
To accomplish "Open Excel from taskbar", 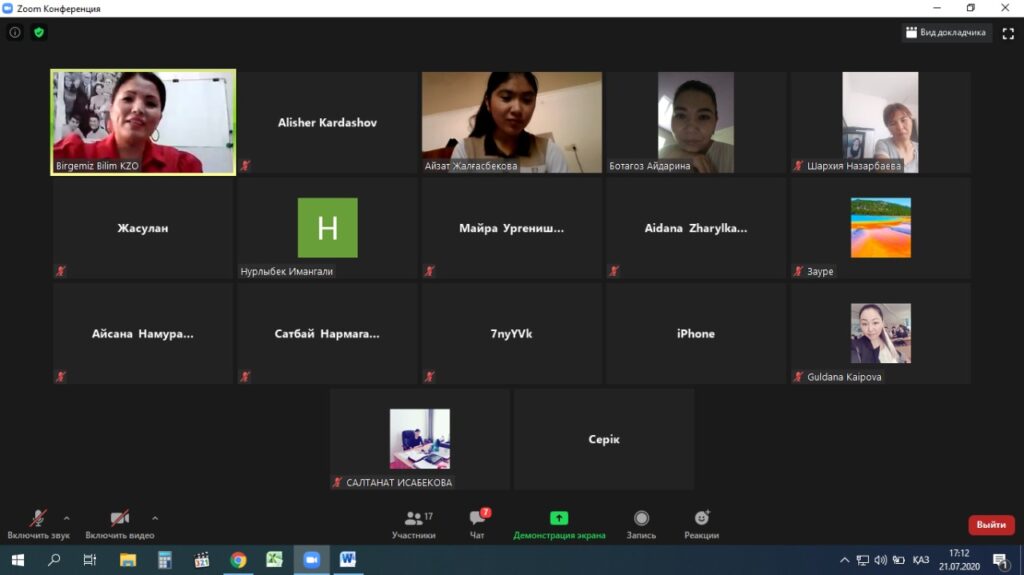I will click(x=274, y=560).
